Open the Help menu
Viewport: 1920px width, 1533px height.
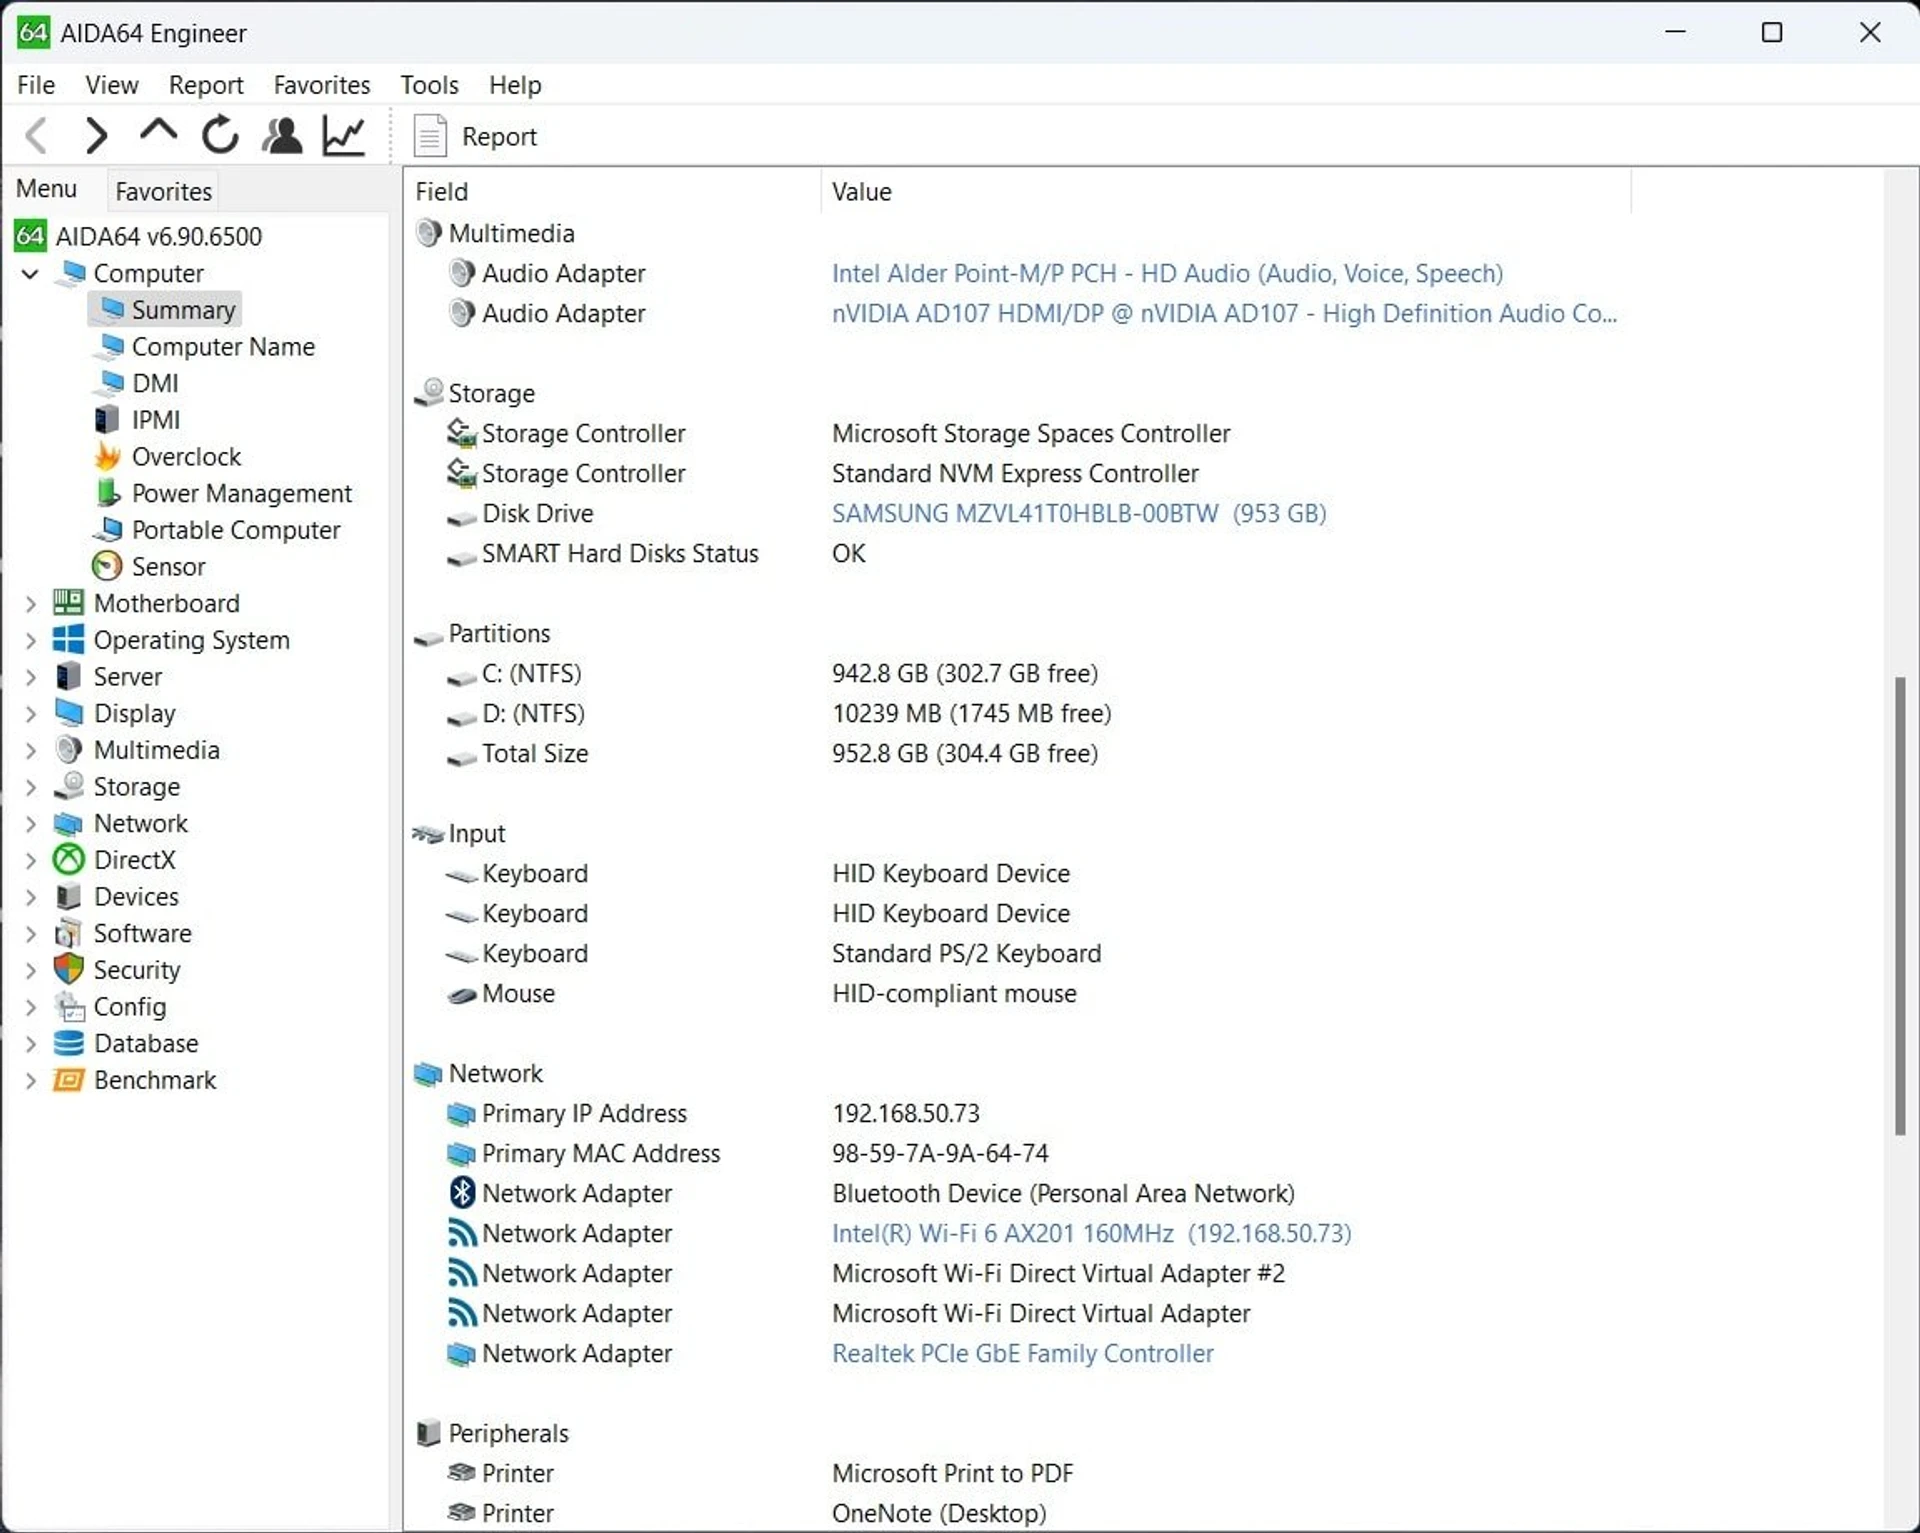pyautogui.click(x=515, y=85)
